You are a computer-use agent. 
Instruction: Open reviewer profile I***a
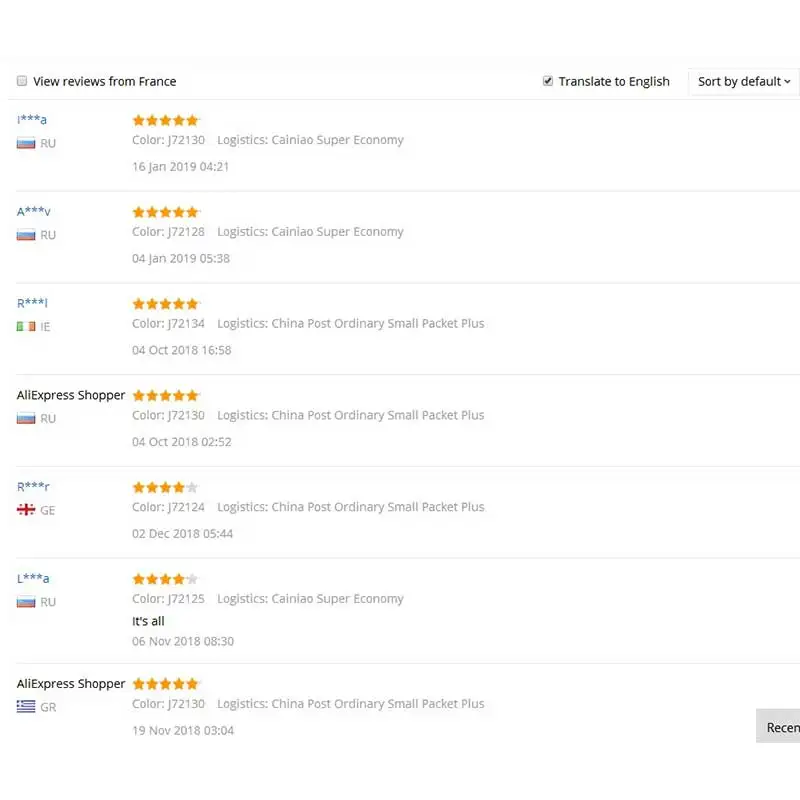click(32, 119)
